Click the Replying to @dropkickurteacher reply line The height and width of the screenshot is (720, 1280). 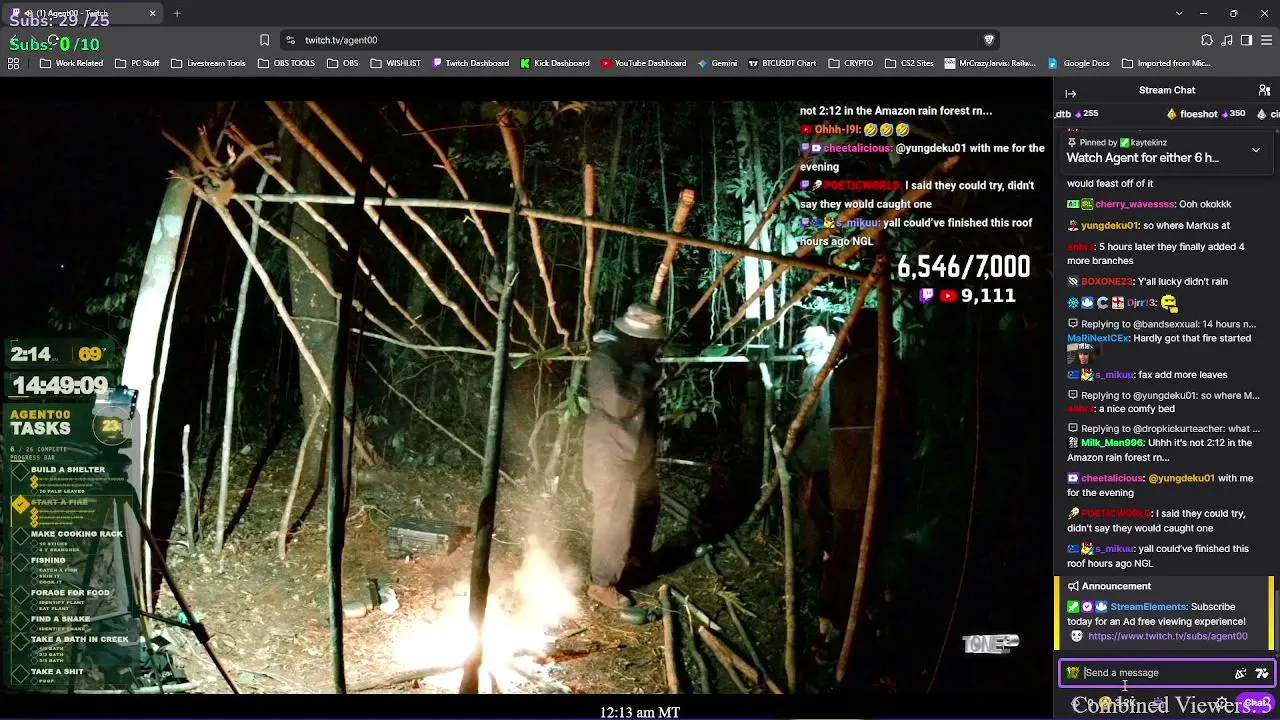[1163, 429]
